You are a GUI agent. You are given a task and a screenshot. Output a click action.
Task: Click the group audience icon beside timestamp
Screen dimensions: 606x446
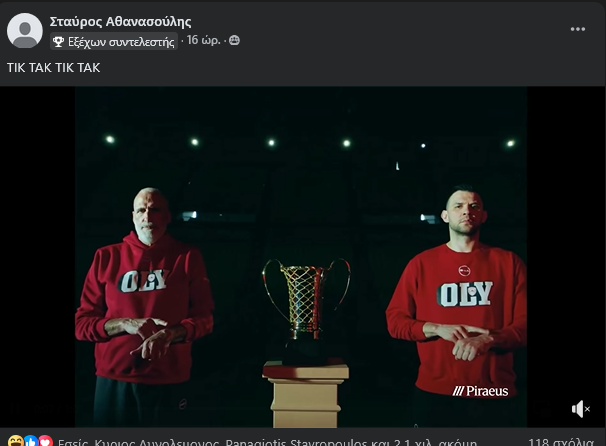coord(234,40)
